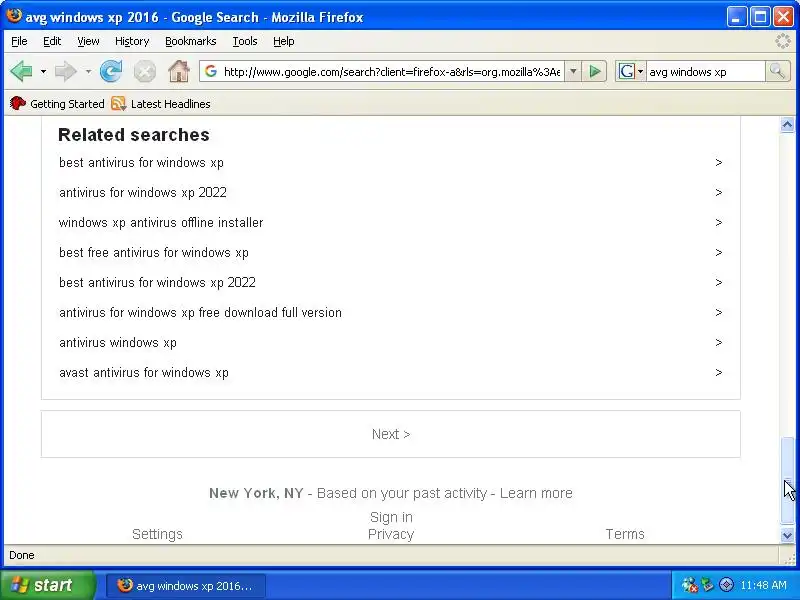Image resolution: width=800 pixels, height=600 pixels.
Task: Open the Latest Headlines feed bookmark
Action: (x=161, y=104)
